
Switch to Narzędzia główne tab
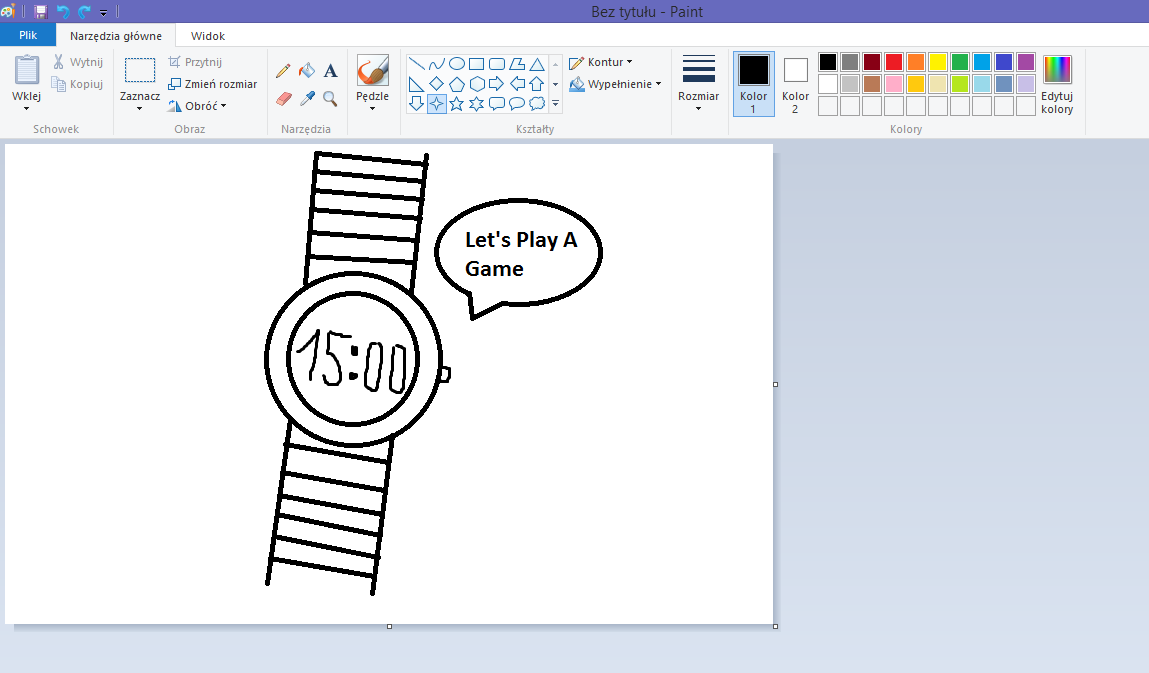[x=116, y=36]
